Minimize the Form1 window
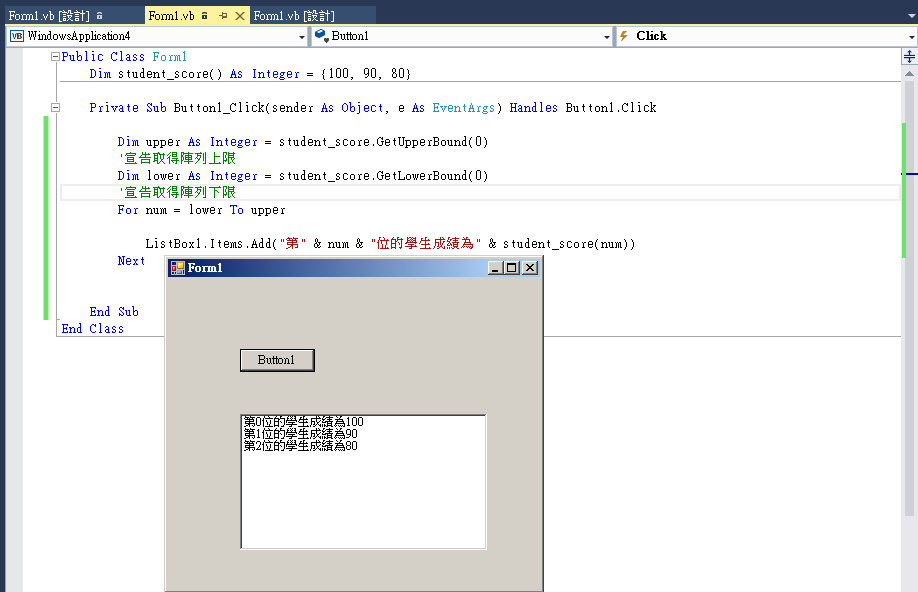Screen dimensions: 918x592 (495, 268)
